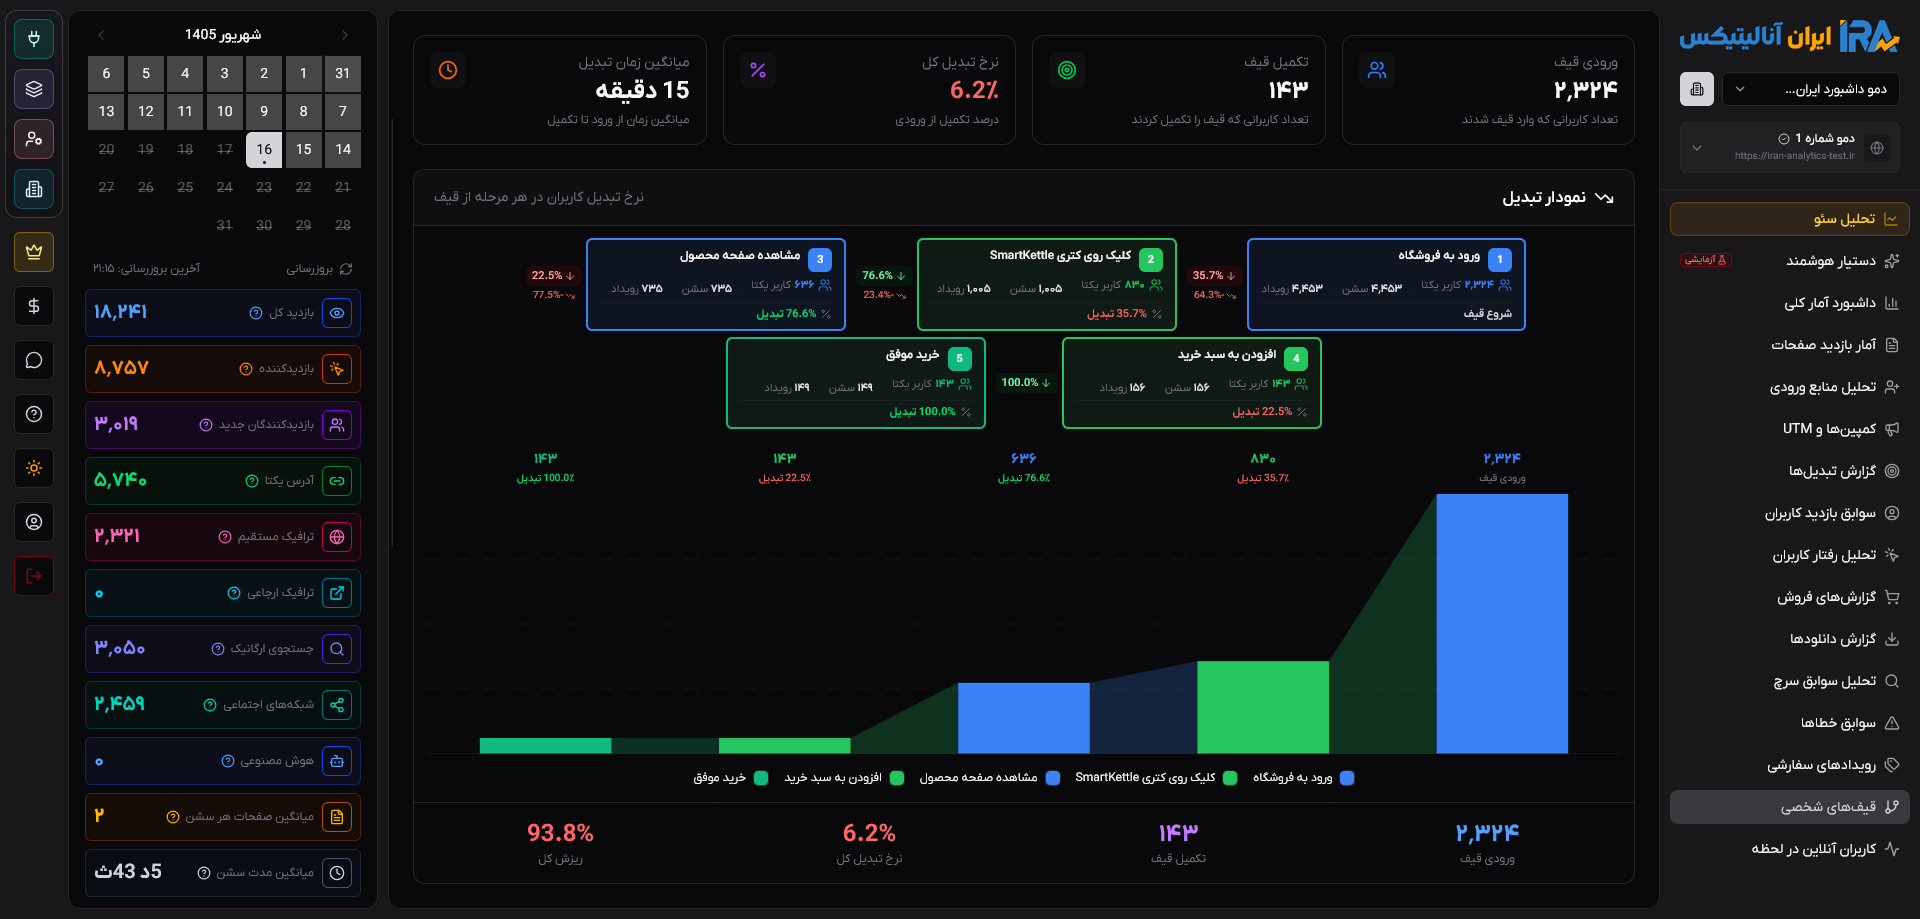Open قیف‌های شخصی menu item

coord(1790,807)
